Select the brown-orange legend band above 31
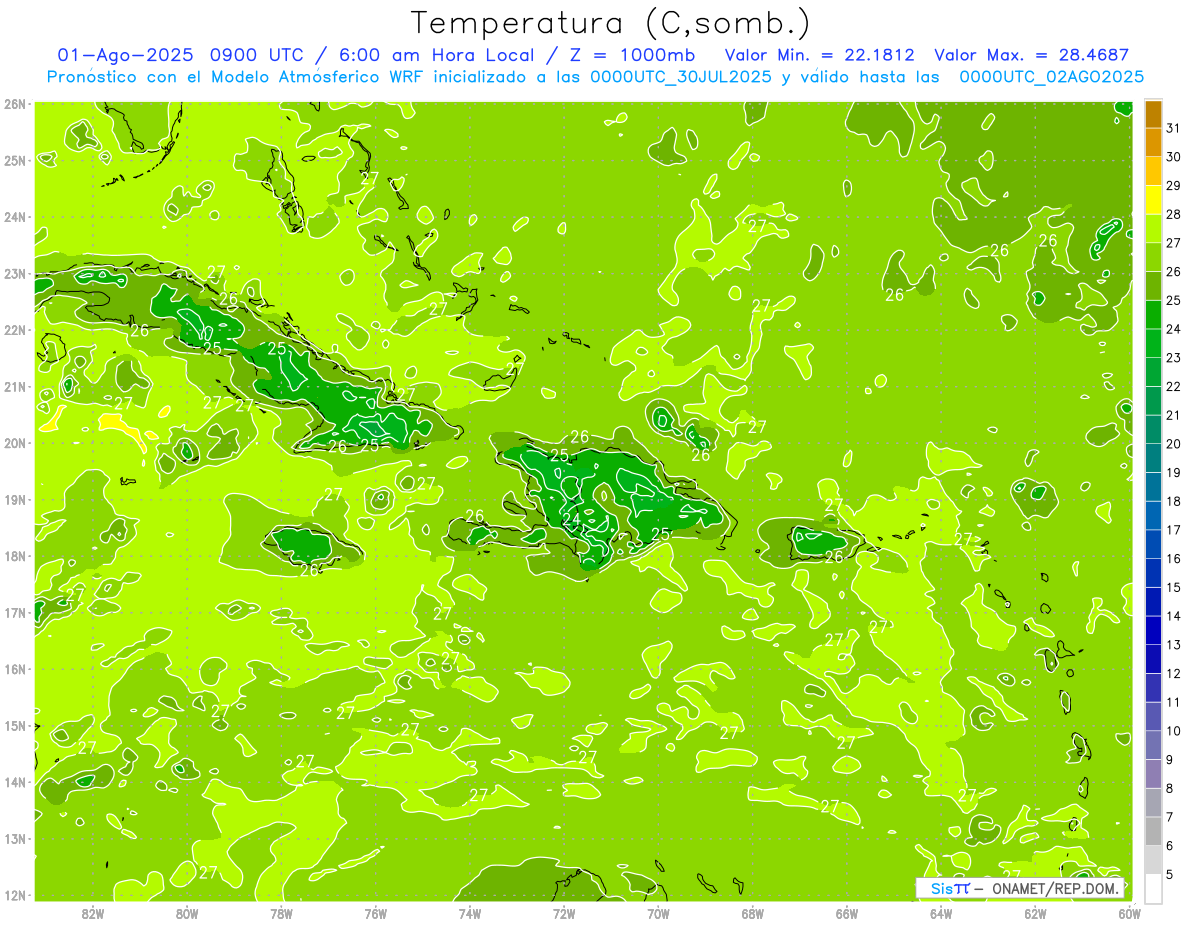1200x927 pixels. click(1153, 114)
